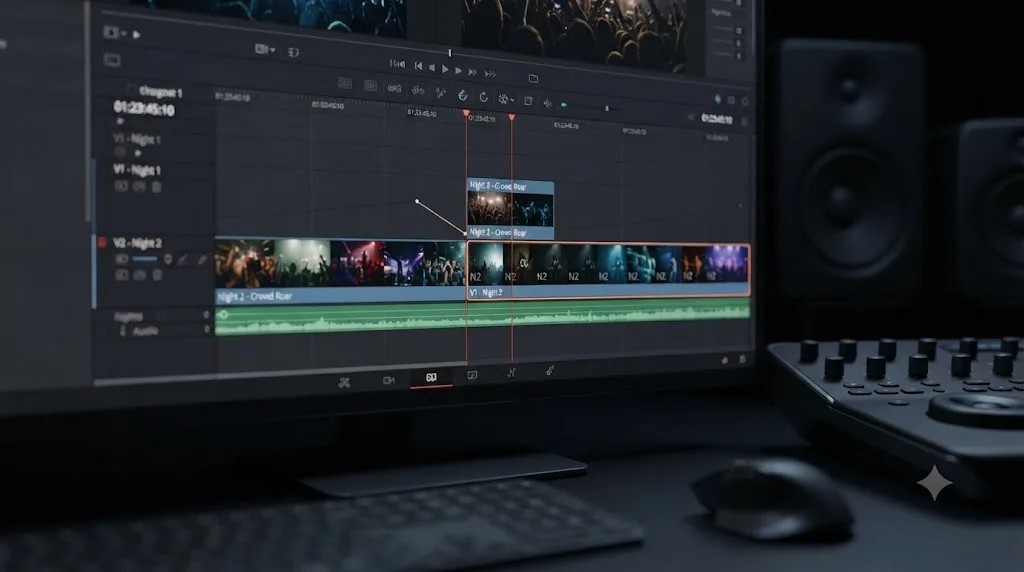Click the home icon at bottom right of window
The image size is (1024, 572).
[725, 360]
